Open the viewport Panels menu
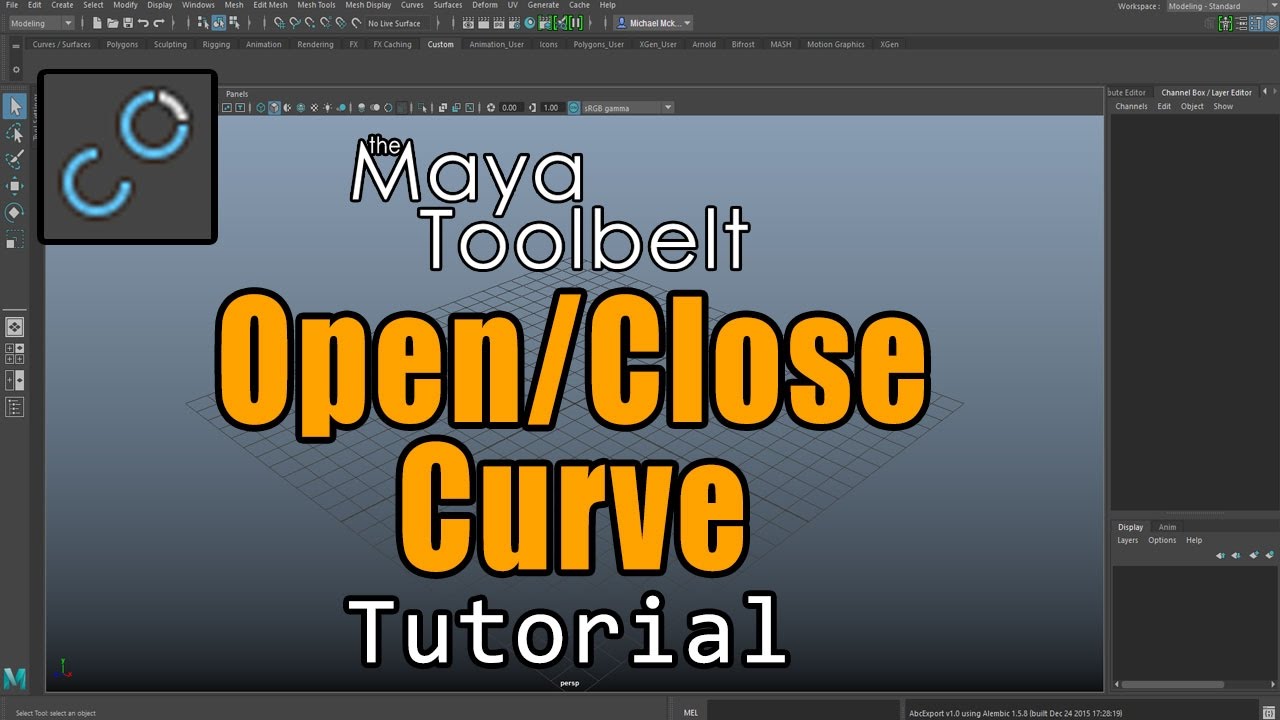 237,94
